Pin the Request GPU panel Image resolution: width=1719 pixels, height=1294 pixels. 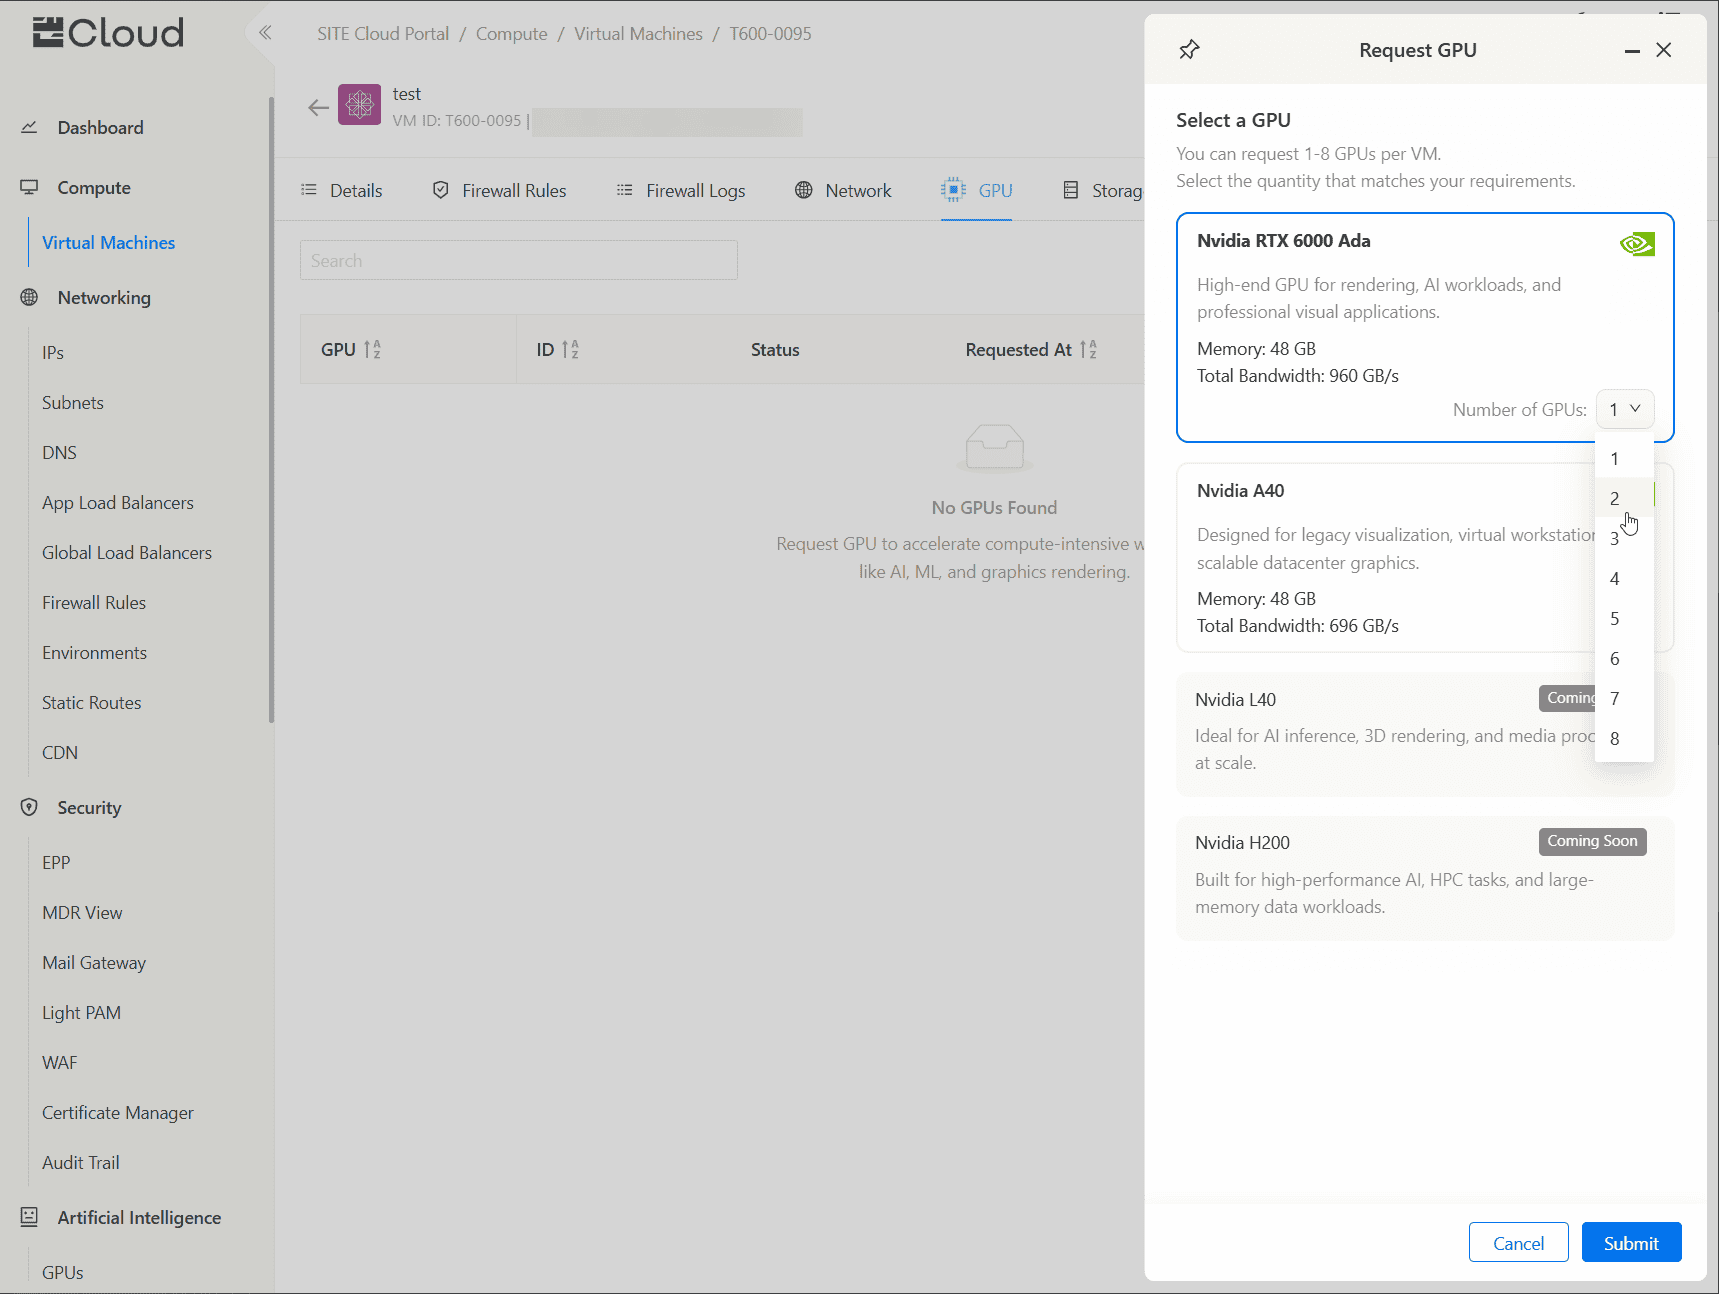(1189, 50)
